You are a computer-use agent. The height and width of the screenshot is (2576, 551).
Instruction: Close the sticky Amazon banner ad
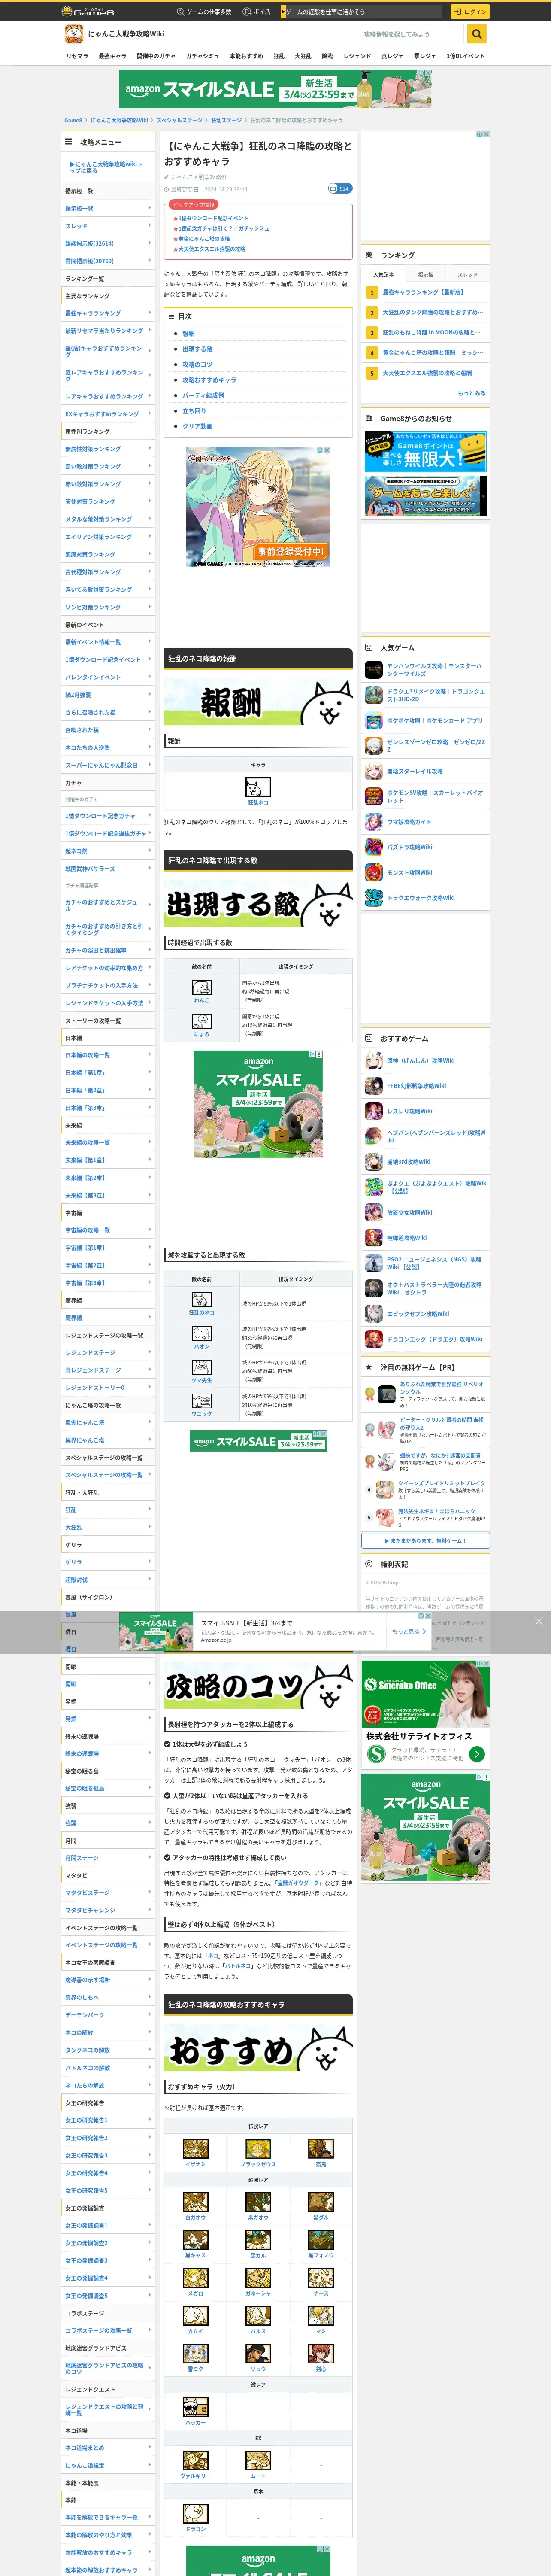(539, 1621)
